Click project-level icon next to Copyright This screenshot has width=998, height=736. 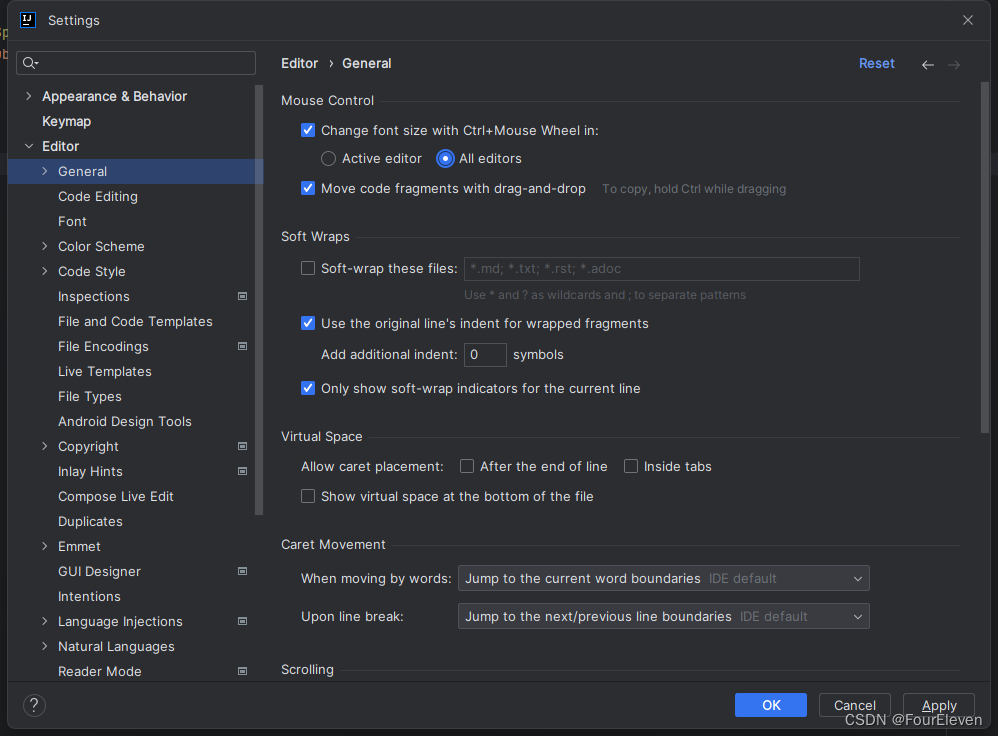242,446
